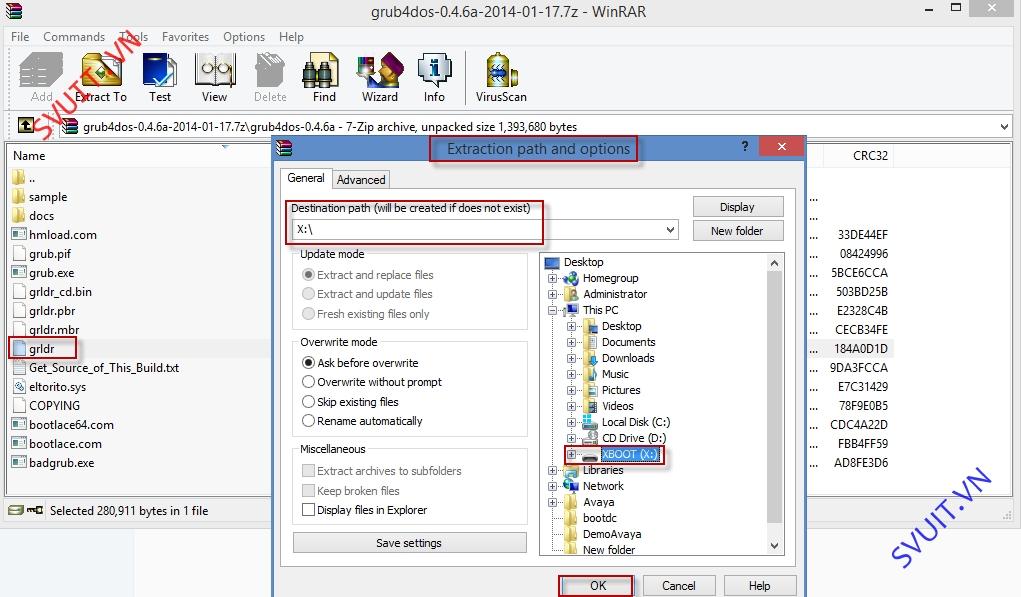Open the Info toolbar icon
The image size is (1021, 597).
pyautogui.click(x=434, y=70)
